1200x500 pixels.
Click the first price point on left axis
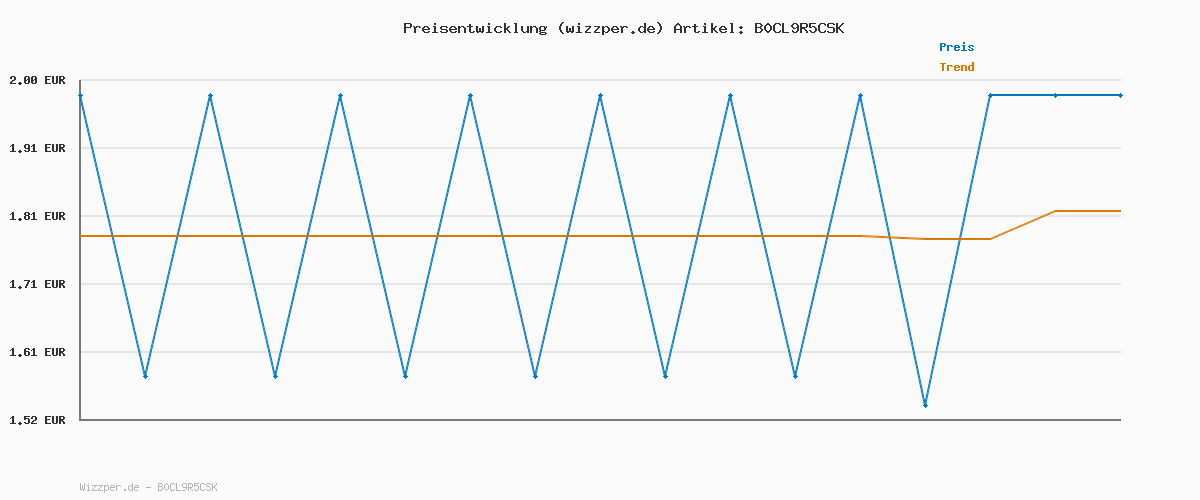coord(80,96)
